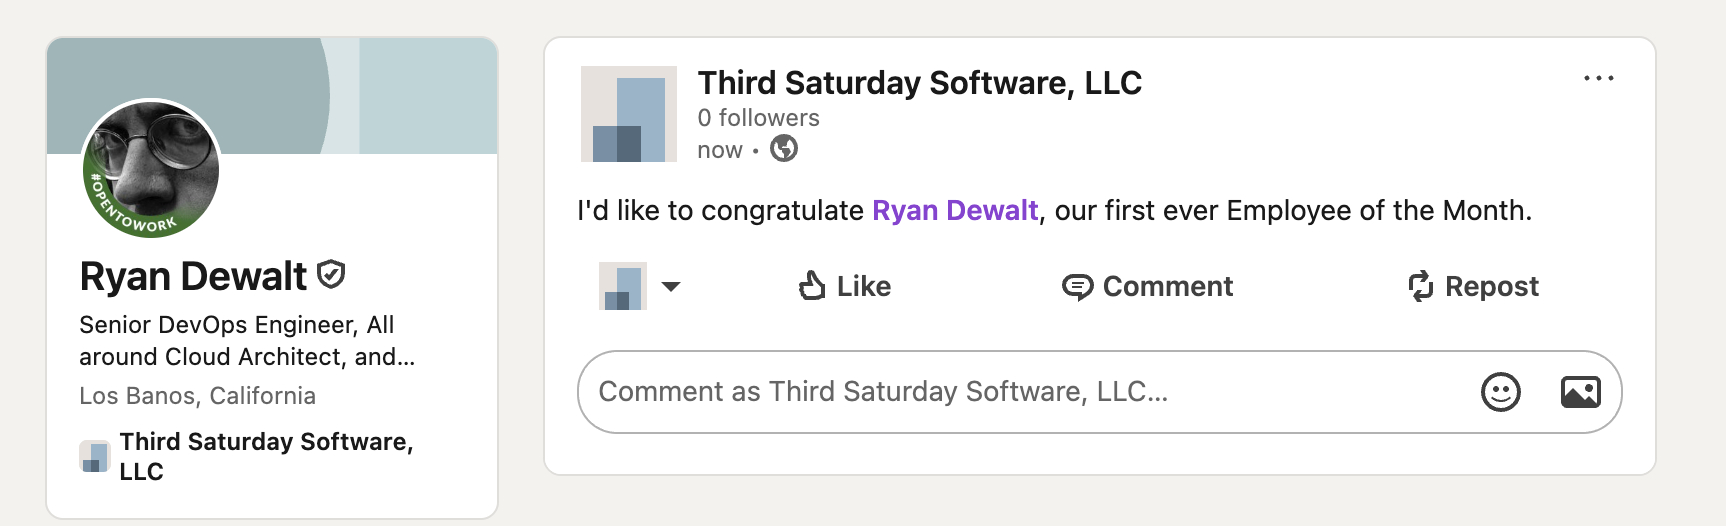Open Third Saturday Software, LLC post author name
The width and height of the screenshot is (1726, 526).
click(x=919, y=83)
